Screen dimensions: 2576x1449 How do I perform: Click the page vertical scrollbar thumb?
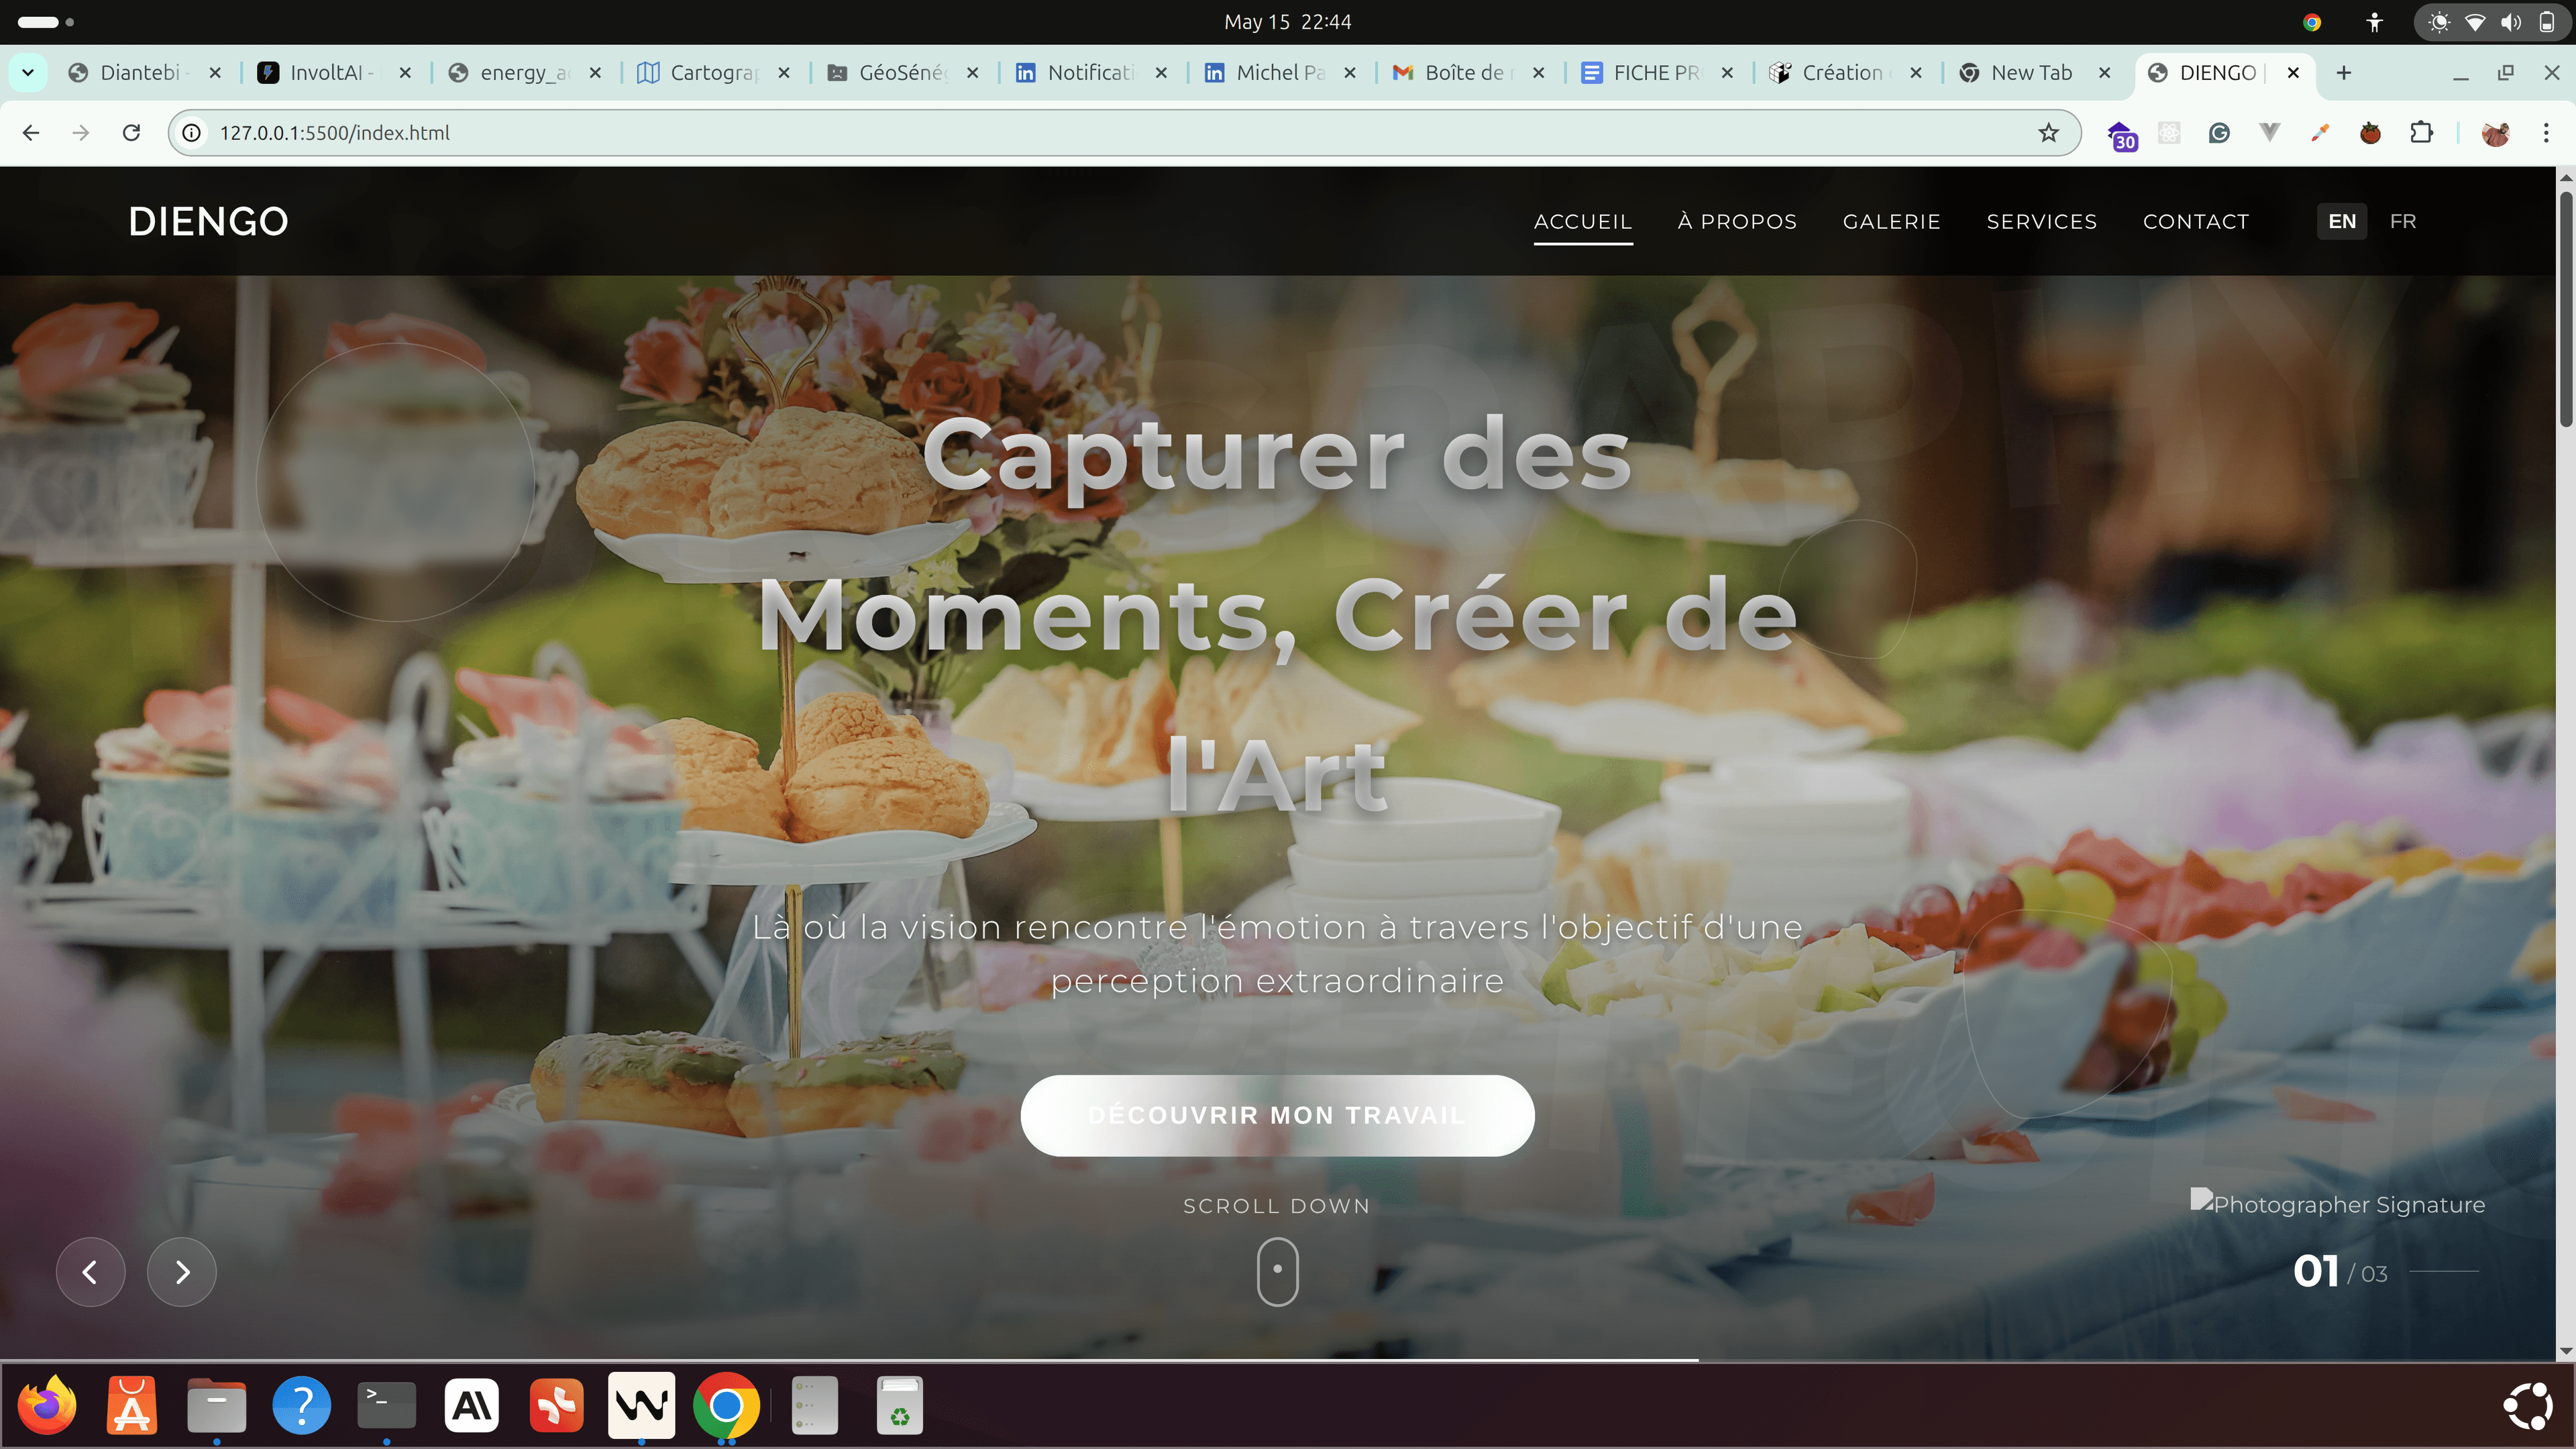(x=2565, y=310)
